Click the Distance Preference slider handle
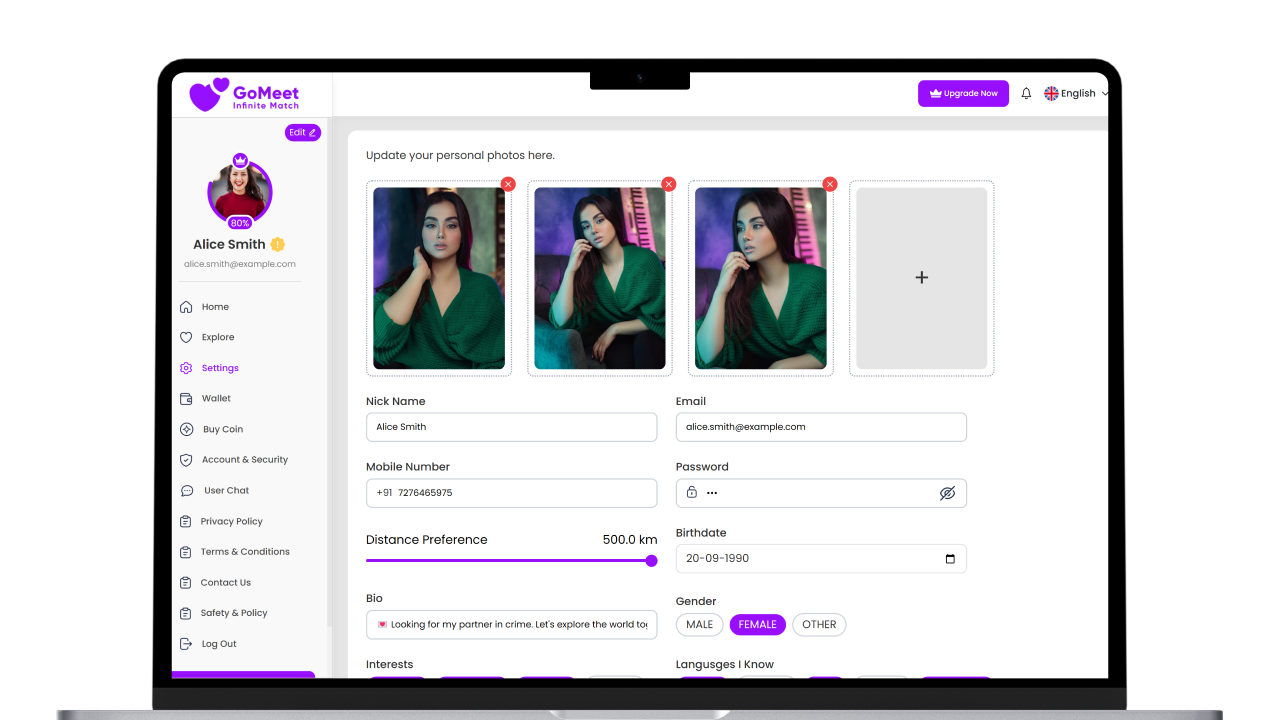Screen dimensions: 1280x720 click(651, 561)
